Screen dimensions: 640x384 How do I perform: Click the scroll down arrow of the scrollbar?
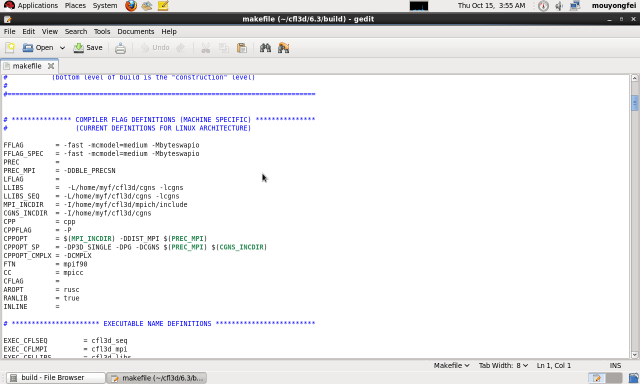tap(635, 355)
